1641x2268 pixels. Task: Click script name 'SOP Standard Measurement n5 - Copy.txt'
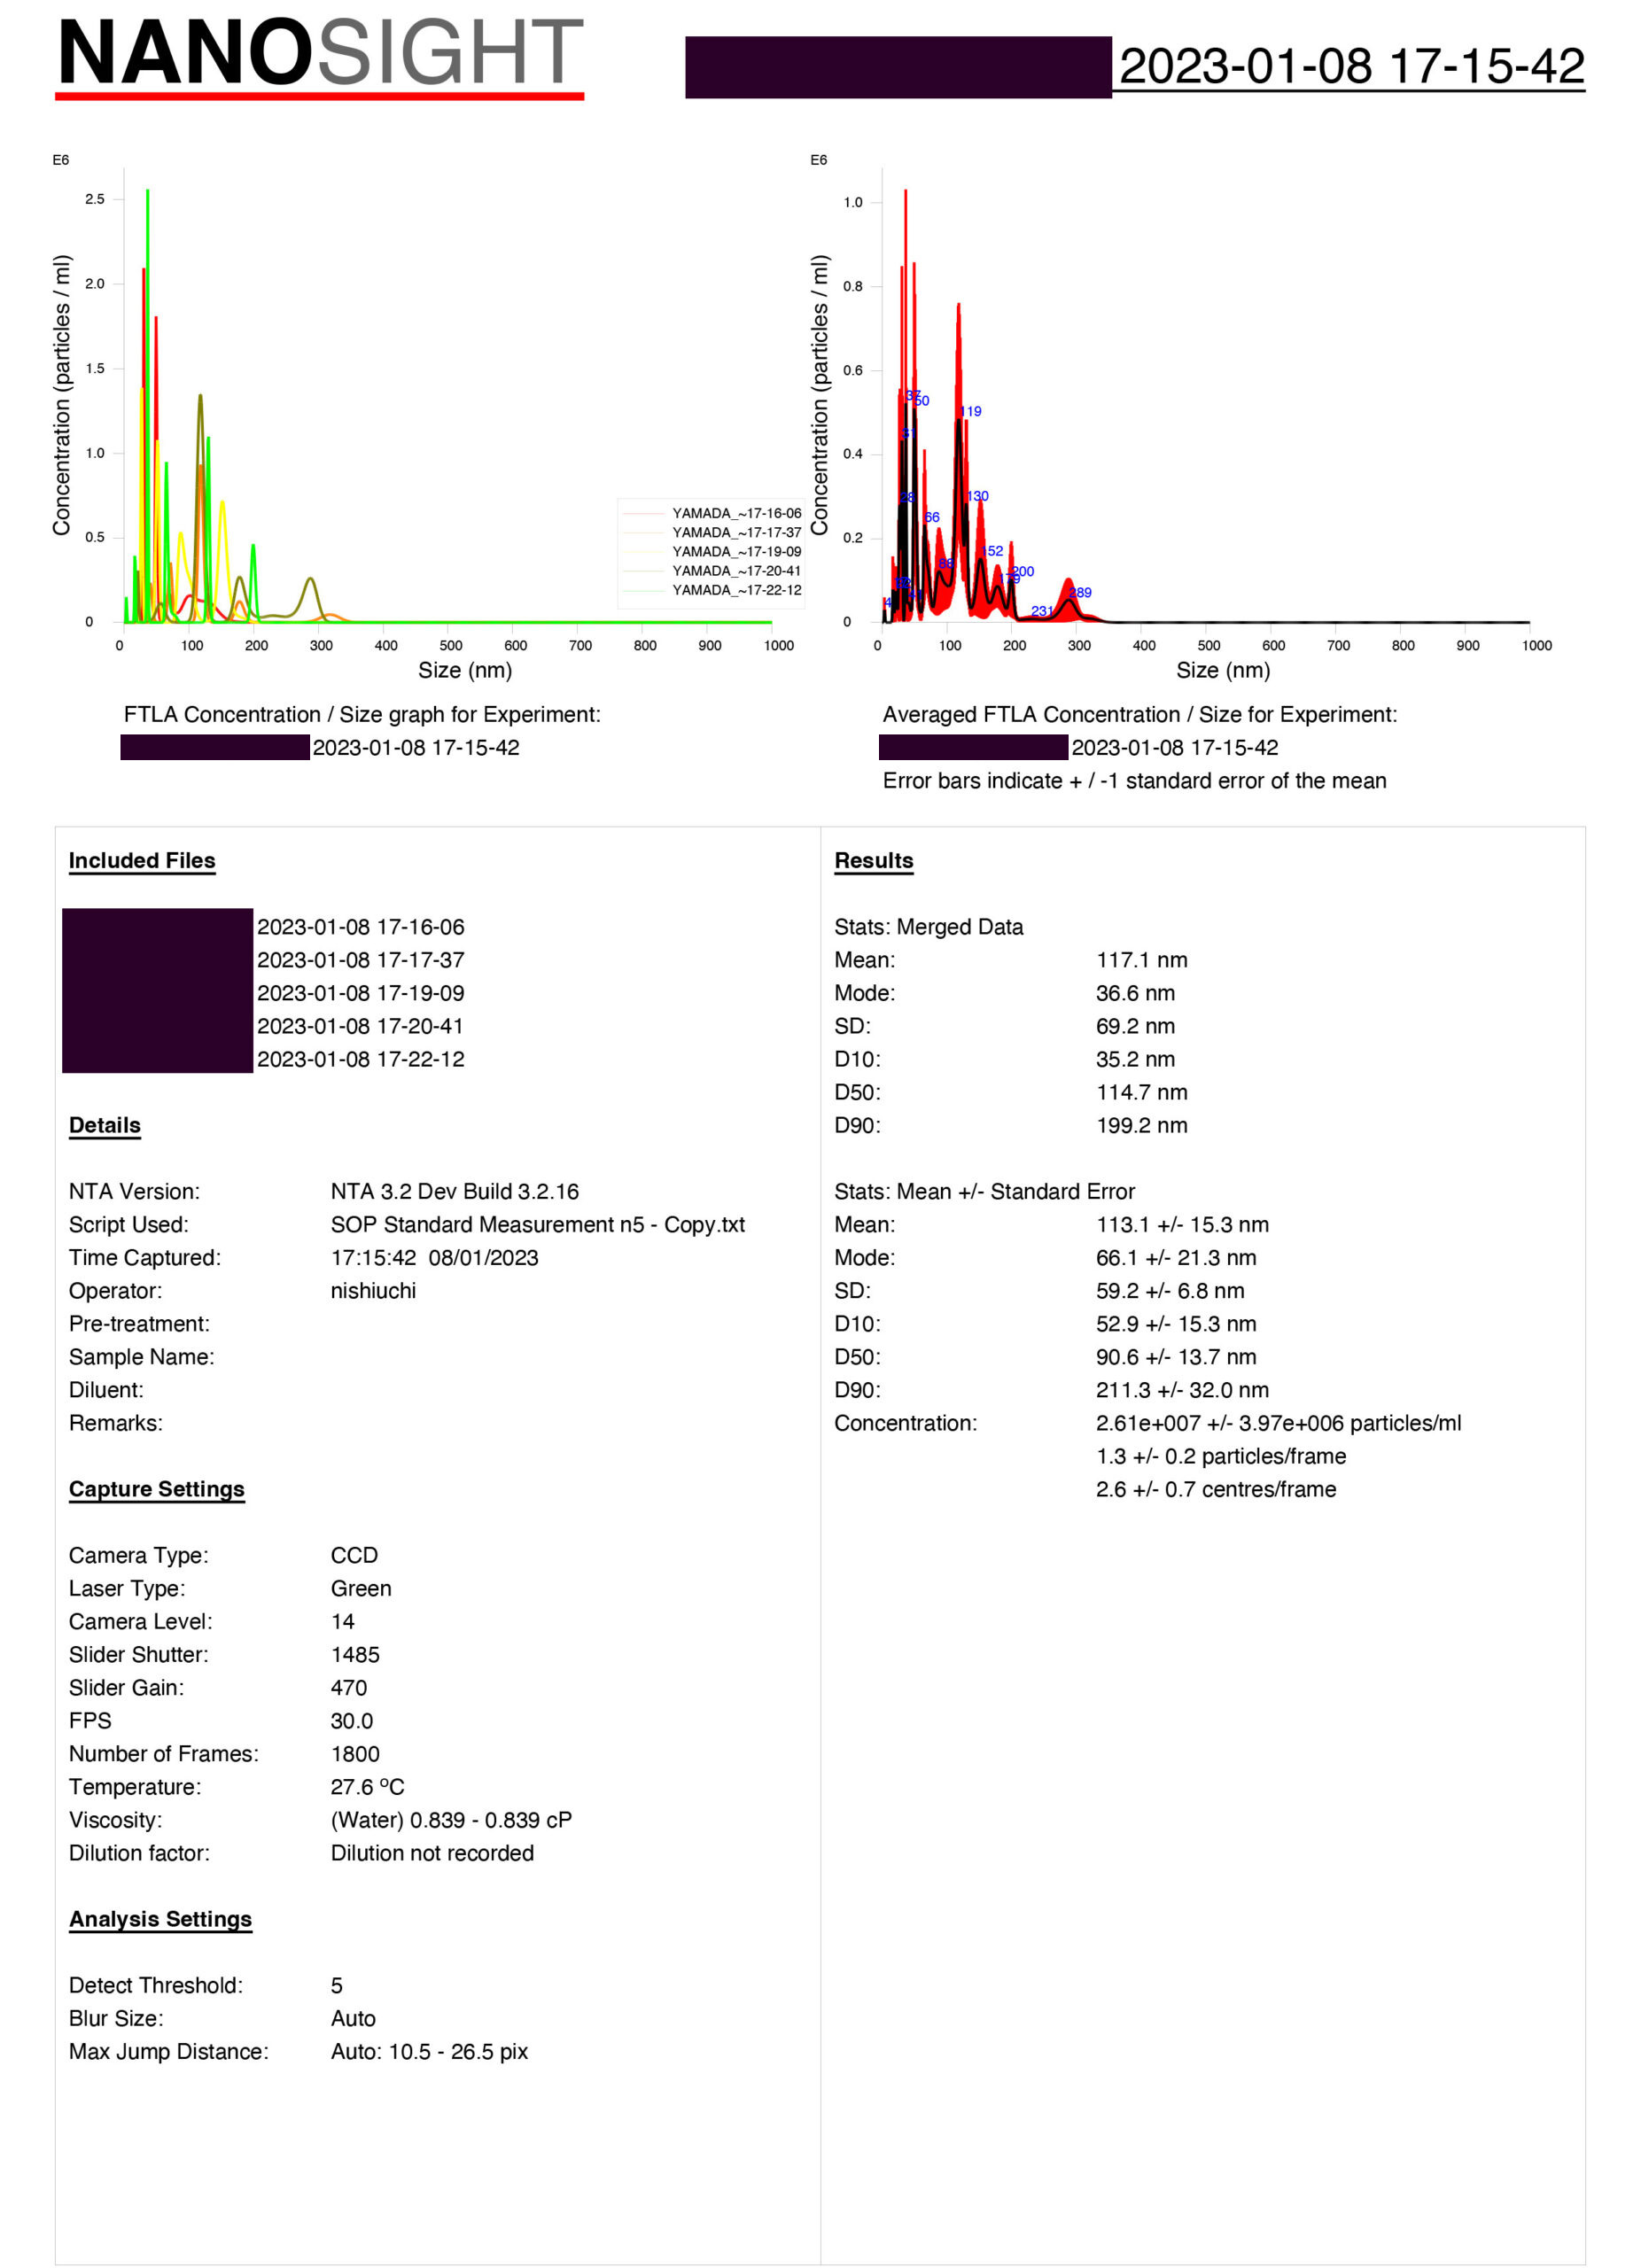538,1224
